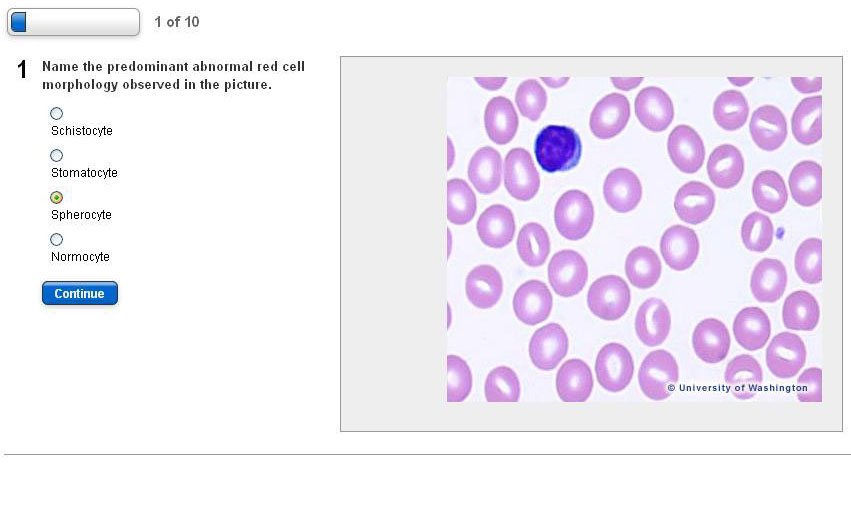
Task: Select the Stomatocyte radio button
Action: [x=56, y=156]
